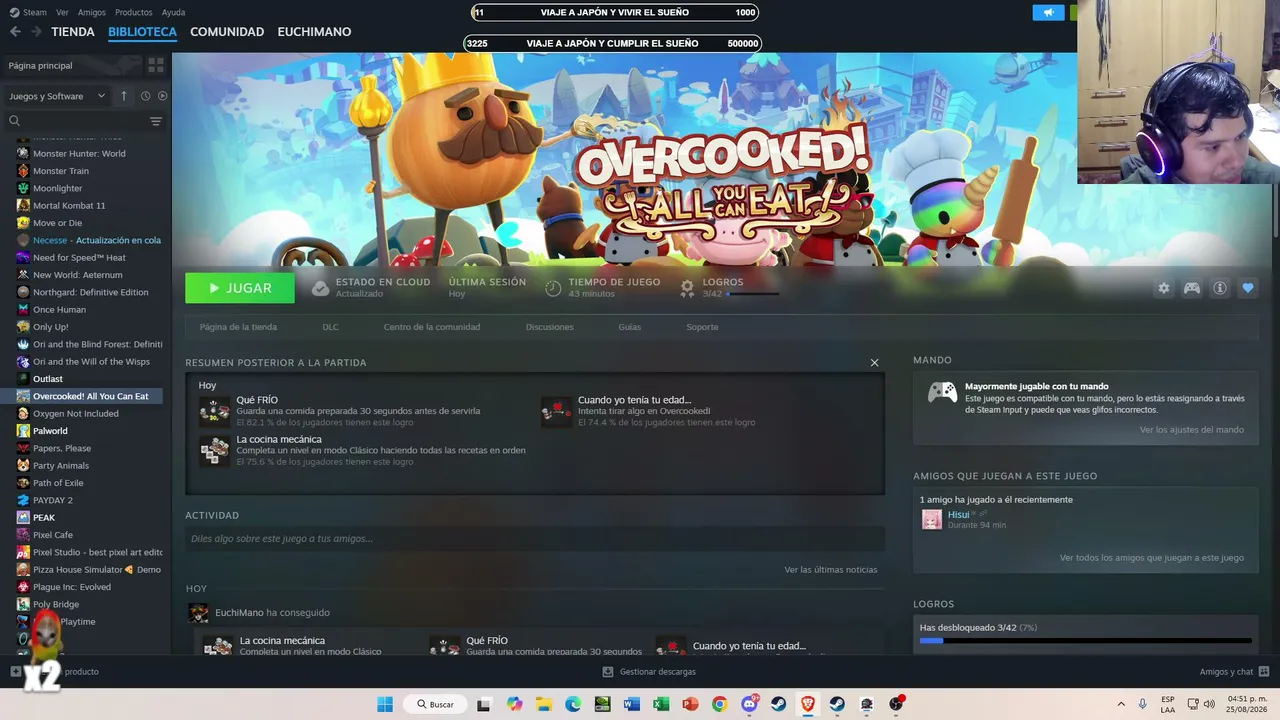Click Hisui's avatar thumbnail
1280x720 pixels.
(x=932, y=519)
